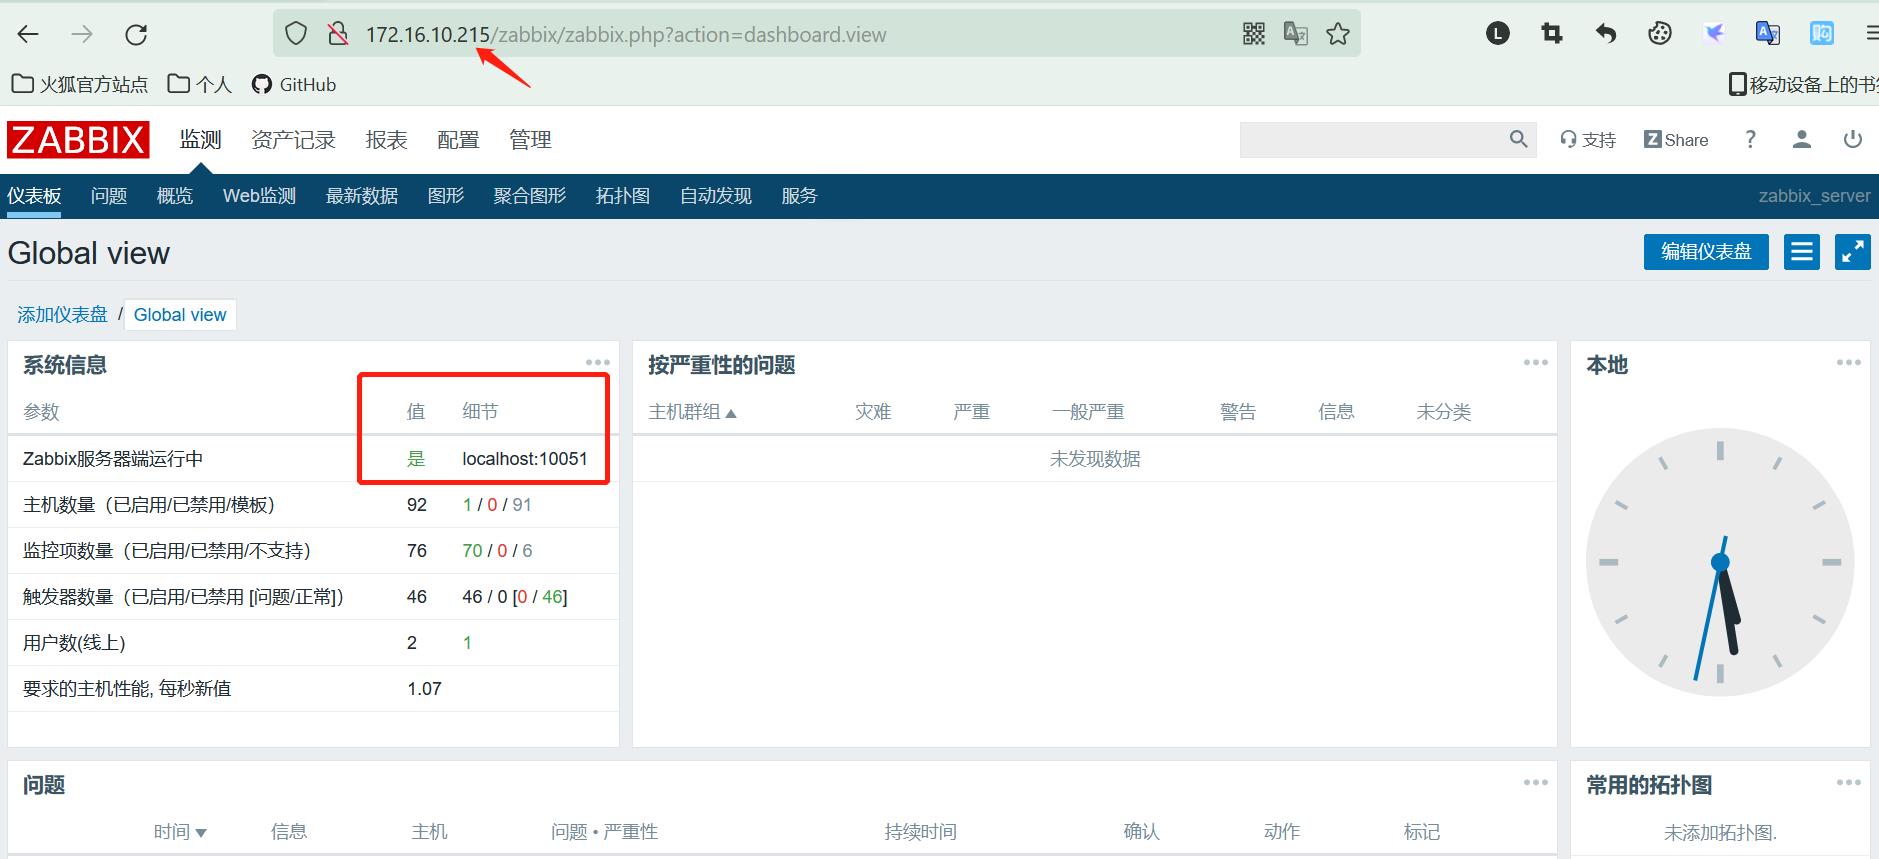Open the bird-shaped extension icon
Viewport: 1879px width, 859px height.
(1714, 34)
